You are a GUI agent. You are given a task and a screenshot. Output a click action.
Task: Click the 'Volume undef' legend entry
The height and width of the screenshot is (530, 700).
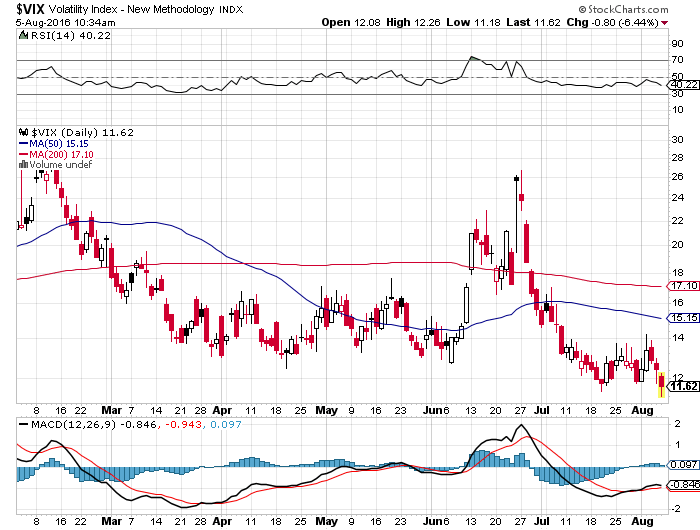click(60, 164)
